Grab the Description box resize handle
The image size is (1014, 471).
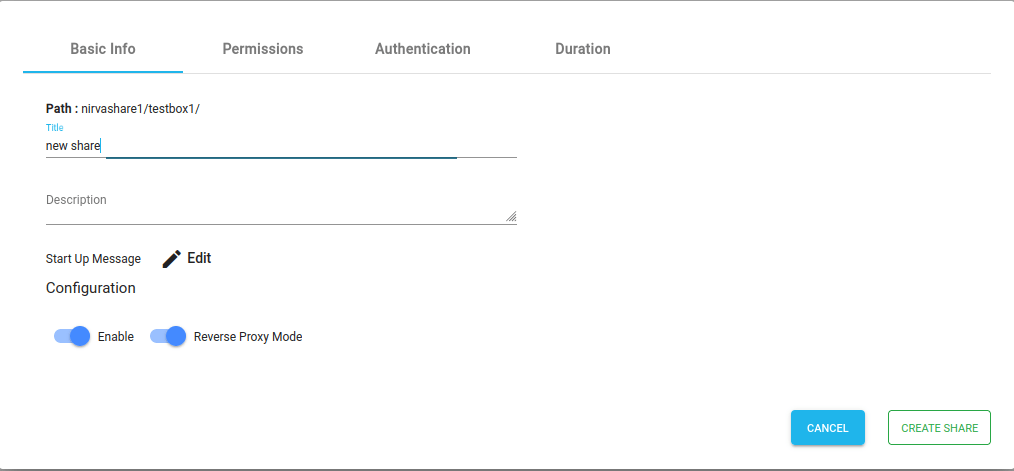511,216
